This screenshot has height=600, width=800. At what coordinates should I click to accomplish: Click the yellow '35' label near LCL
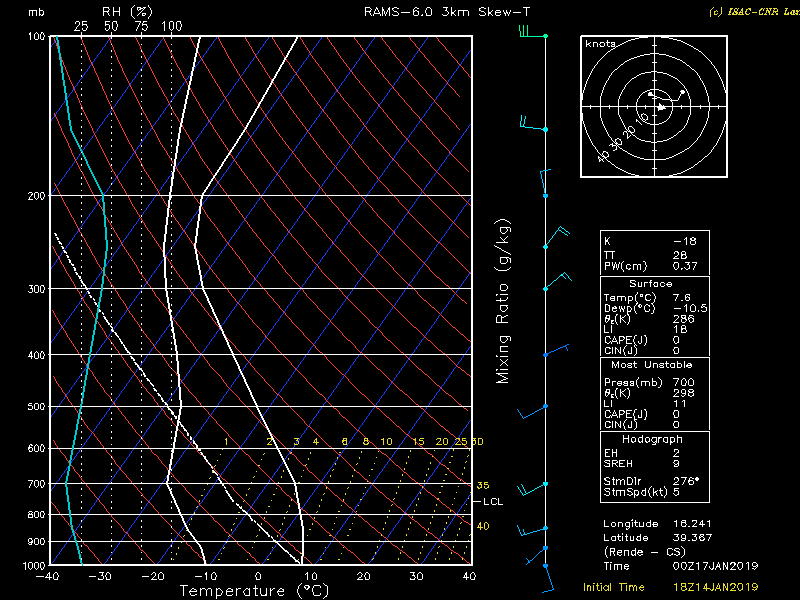pos(483,486)
